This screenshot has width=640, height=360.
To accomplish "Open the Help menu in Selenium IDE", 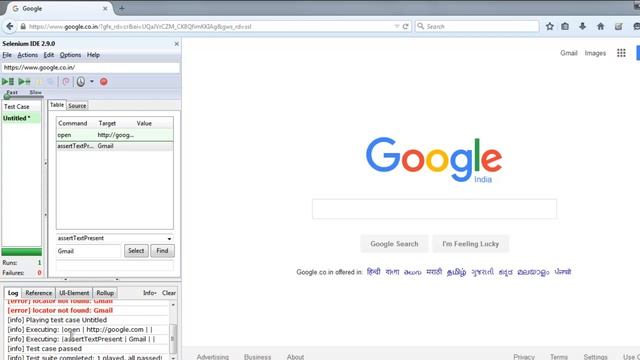I will click(93, 55).
